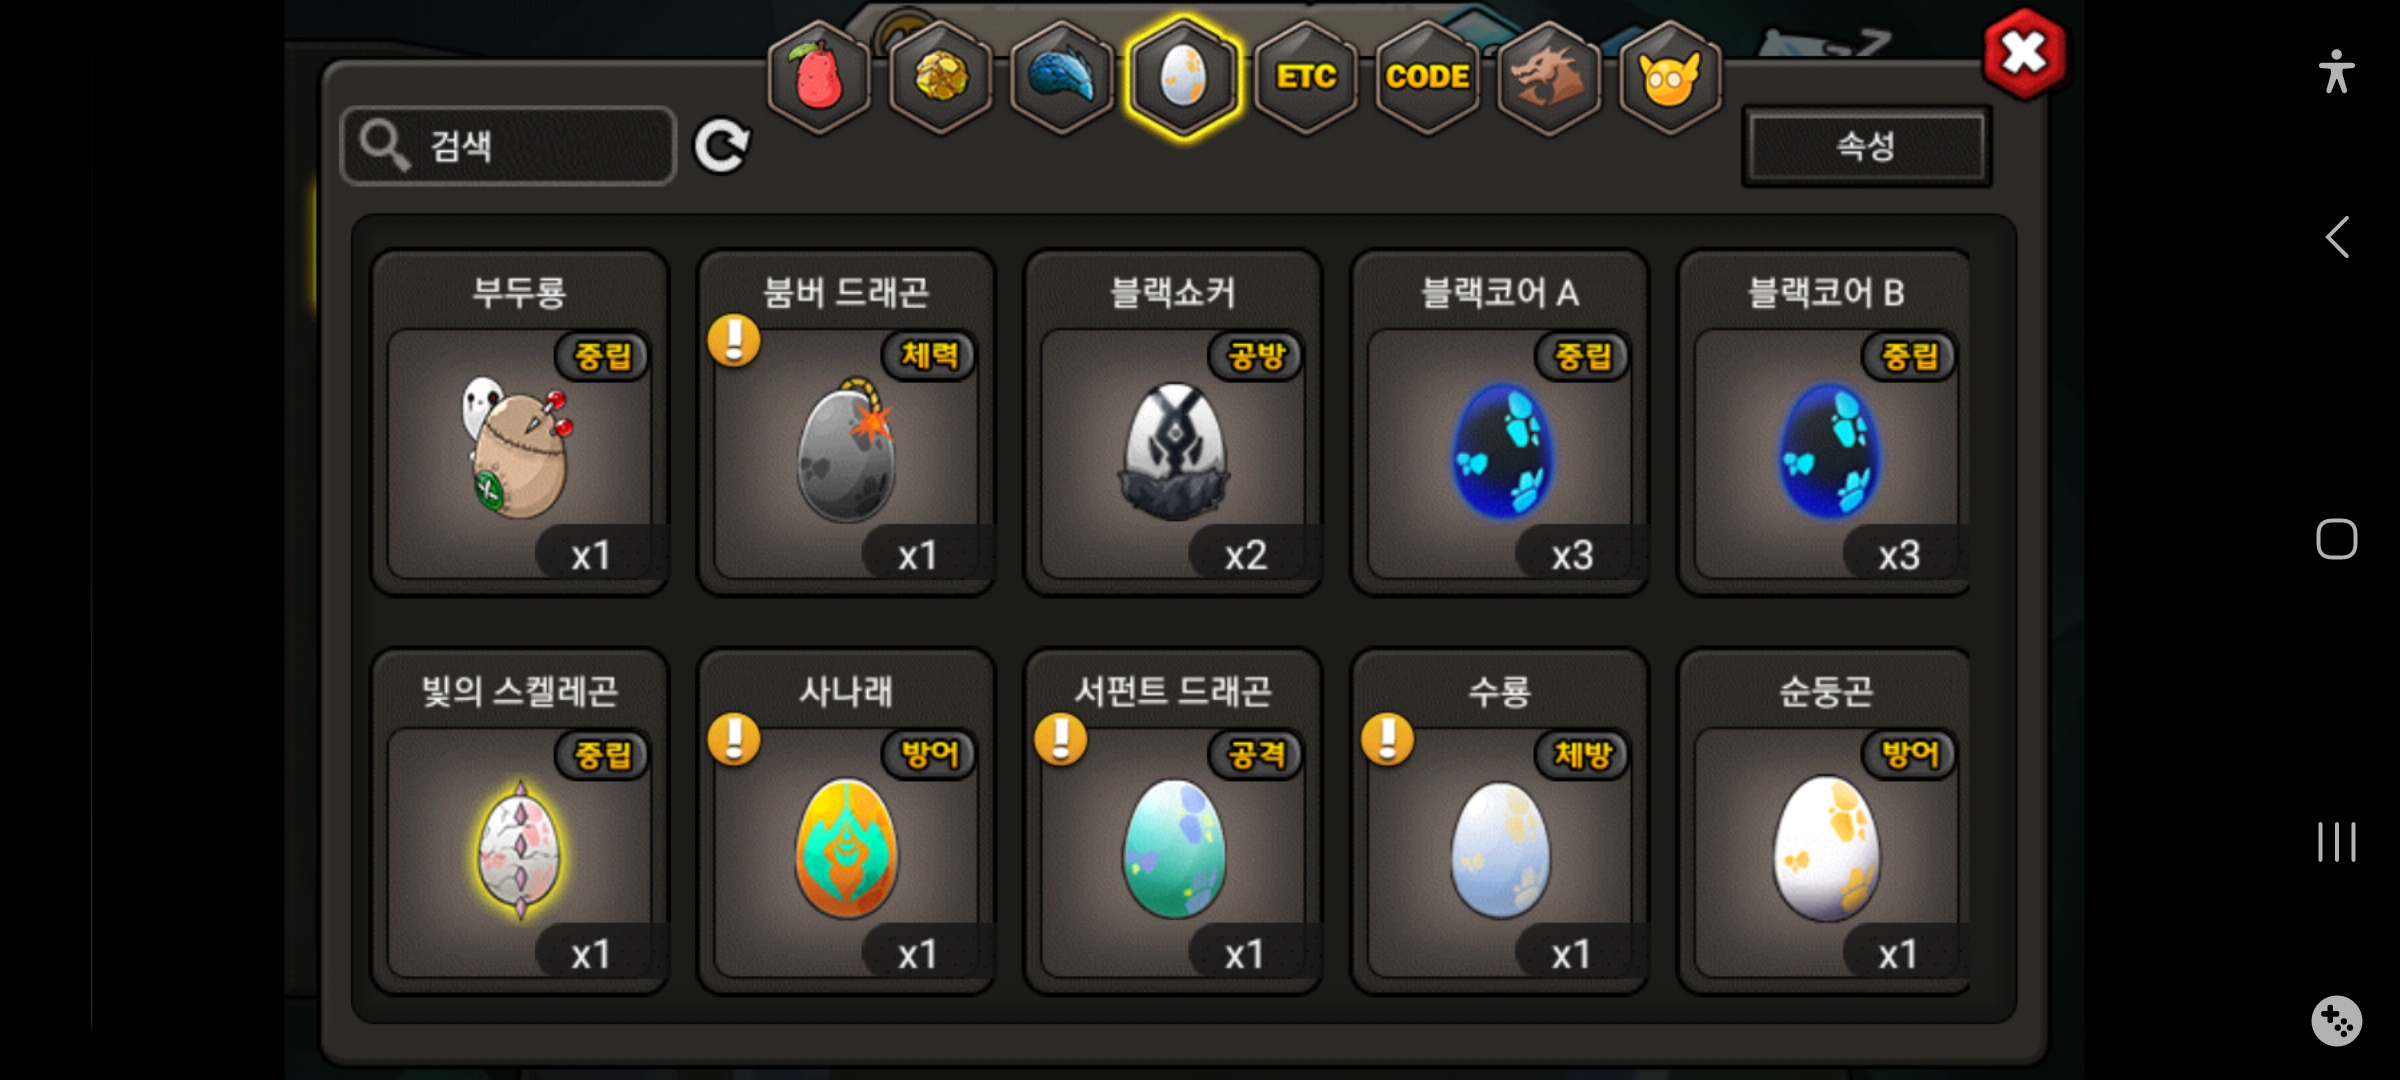Viewport: 2400px width, 1080px height.
Task: Pick the 블랙코어 A egg
Action: click(1500, 423)
